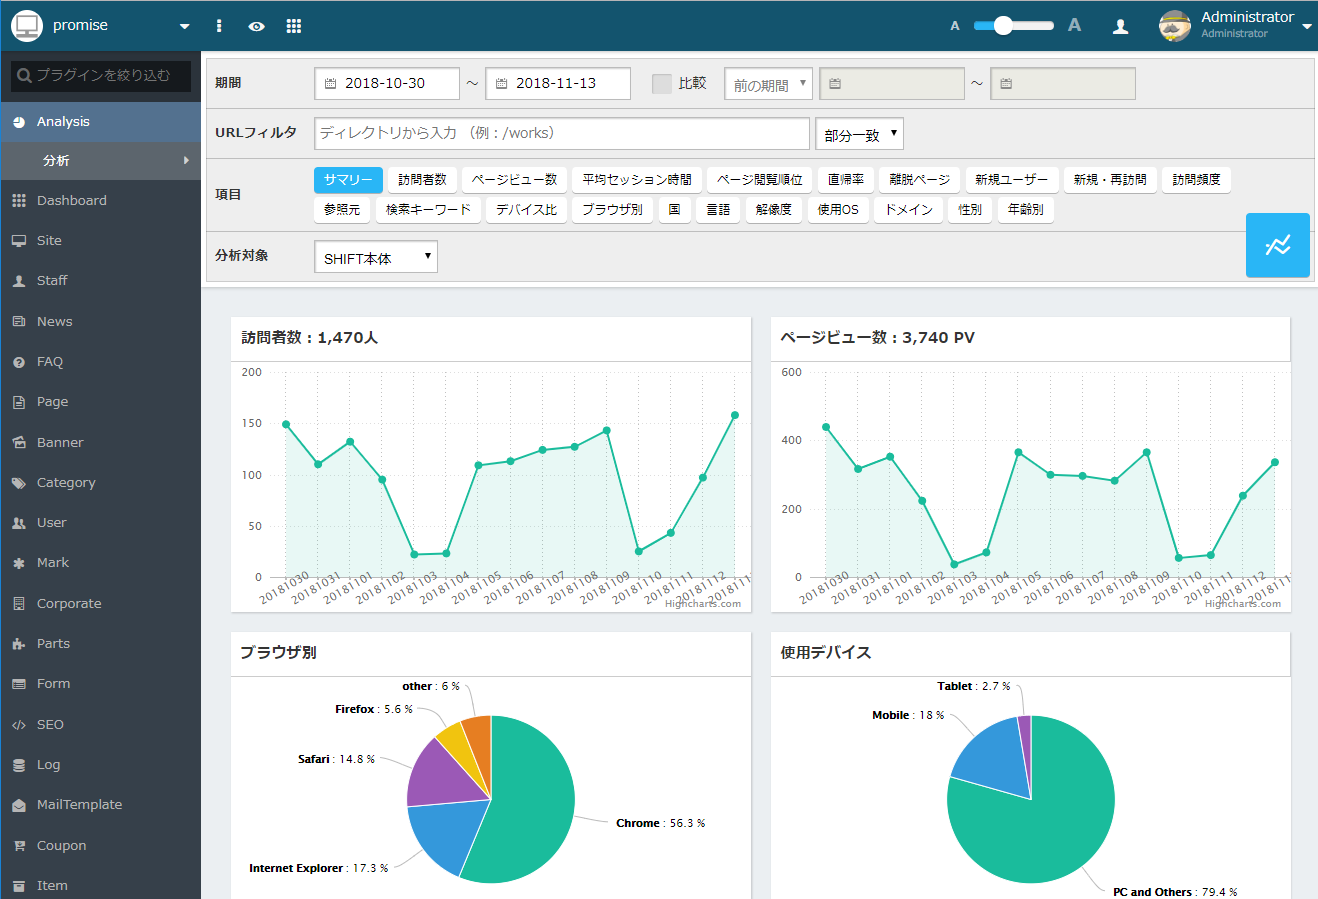This screenshot has width=1318, height=899.
Task: Click the Administrator avatar image
Action: 1175,26
